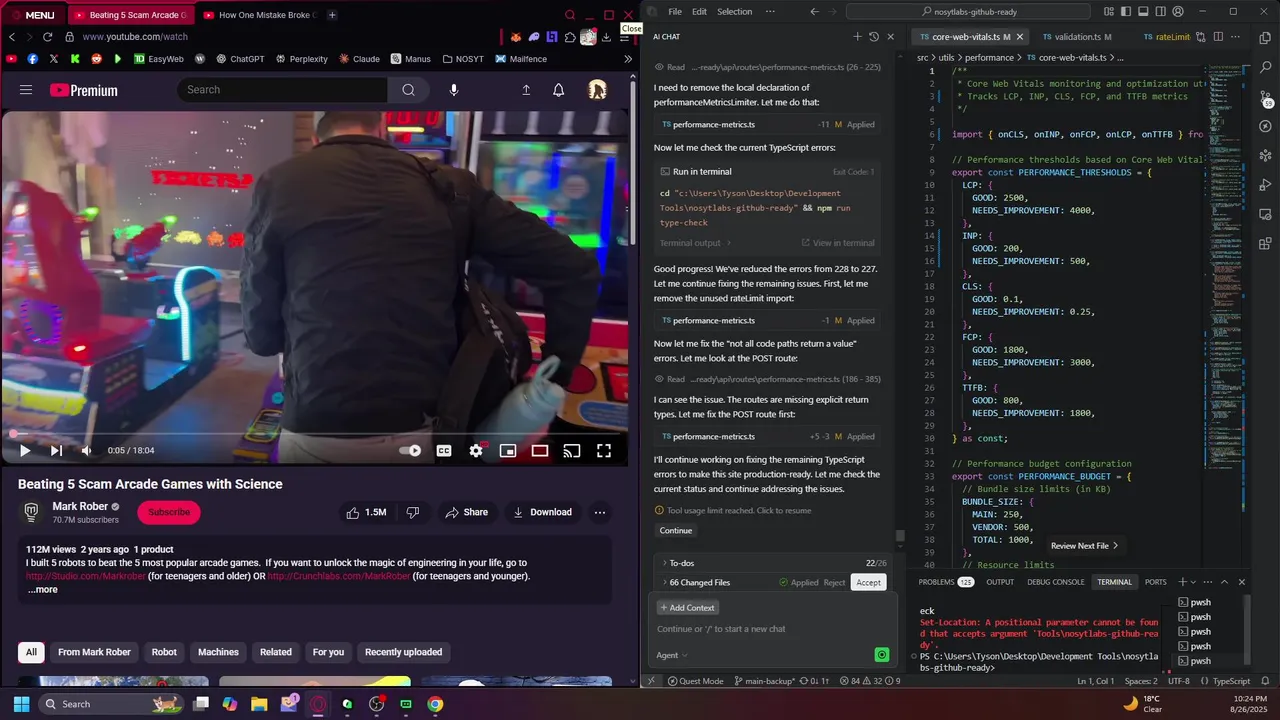Viewport: 1280px width, 720px height.
Task: Enter fullscreen on video player
Action: [604, 451]
